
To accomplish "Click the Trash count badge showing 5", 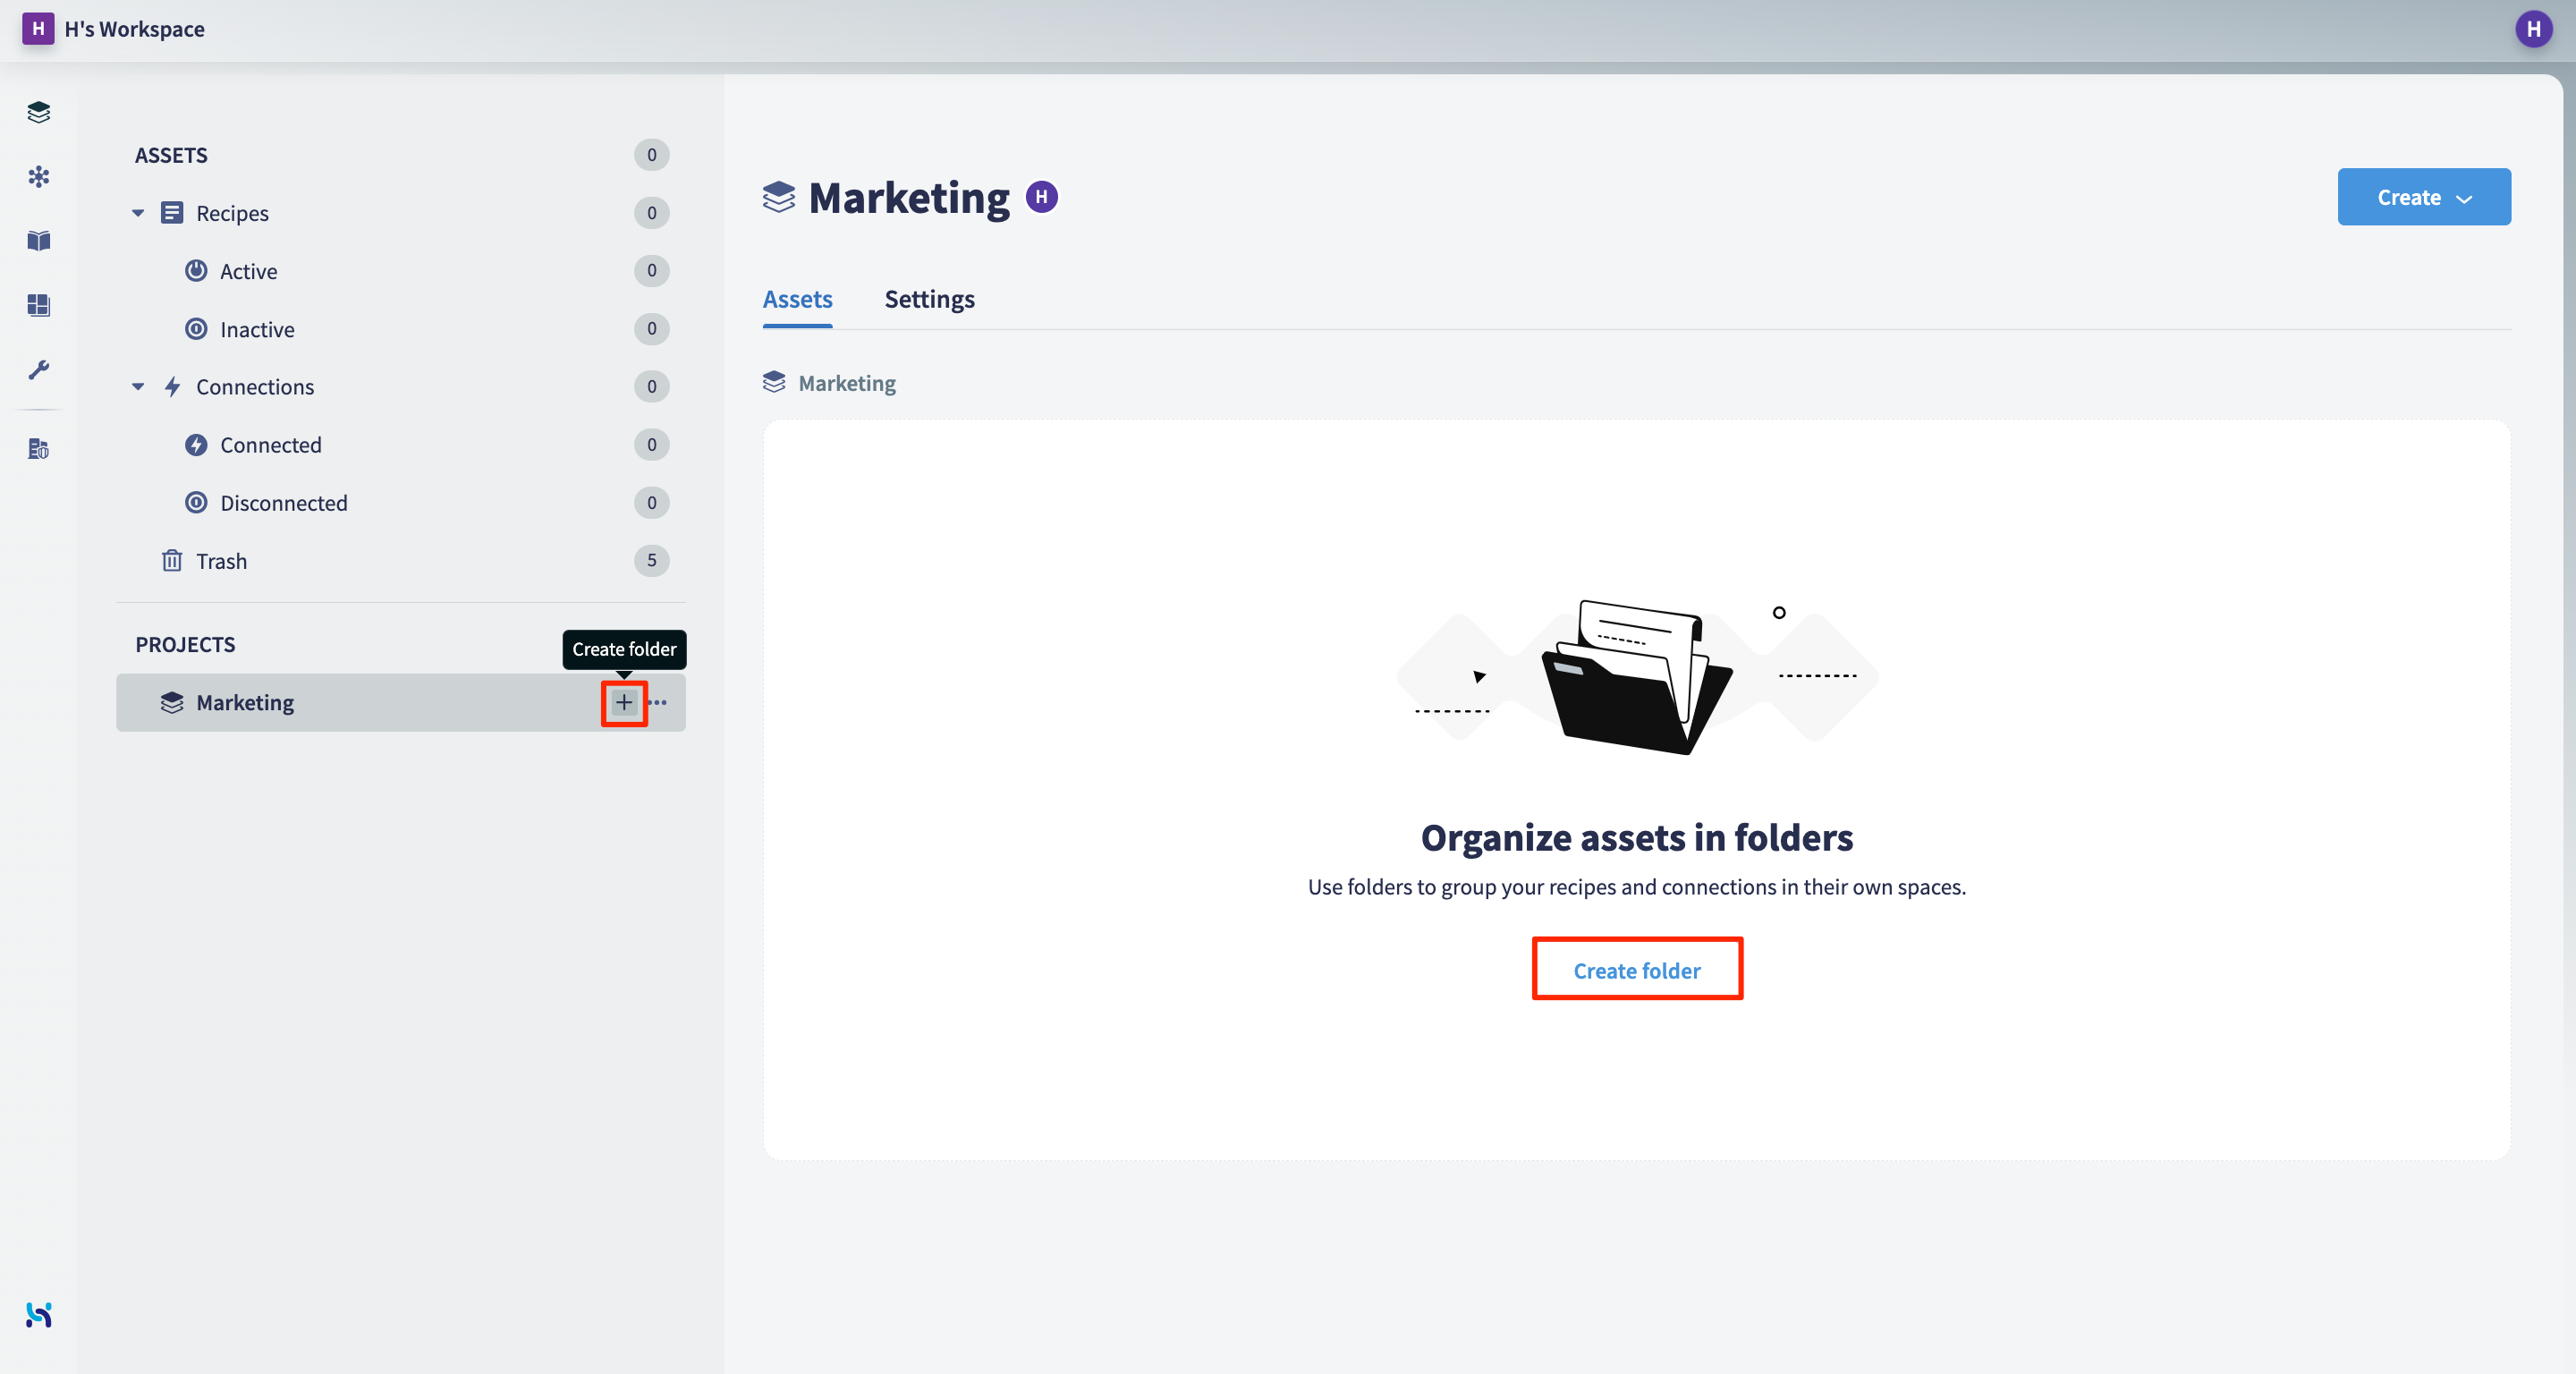I will [x=651, y=560].
